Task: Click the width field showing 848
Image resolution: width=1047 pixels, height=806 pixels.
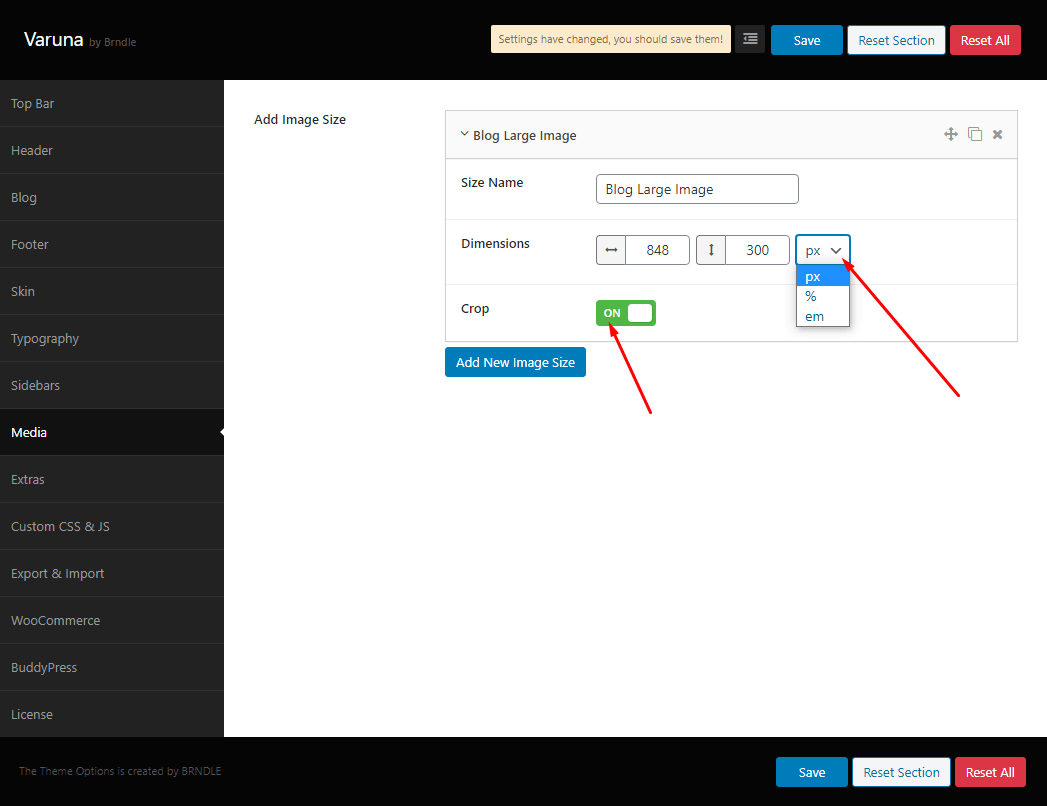Action: click(657, 250)
